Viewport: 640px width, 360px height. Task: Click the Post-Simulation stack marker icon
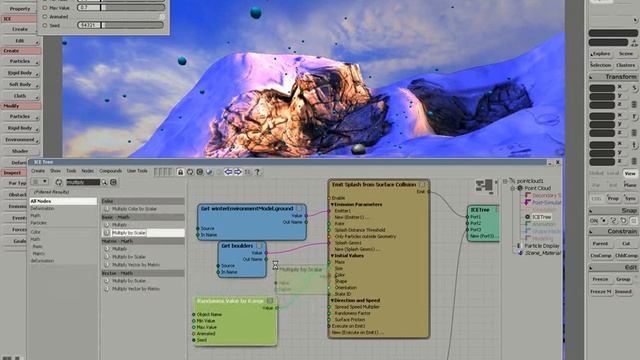pyautogui.click(x=527, y=202)
